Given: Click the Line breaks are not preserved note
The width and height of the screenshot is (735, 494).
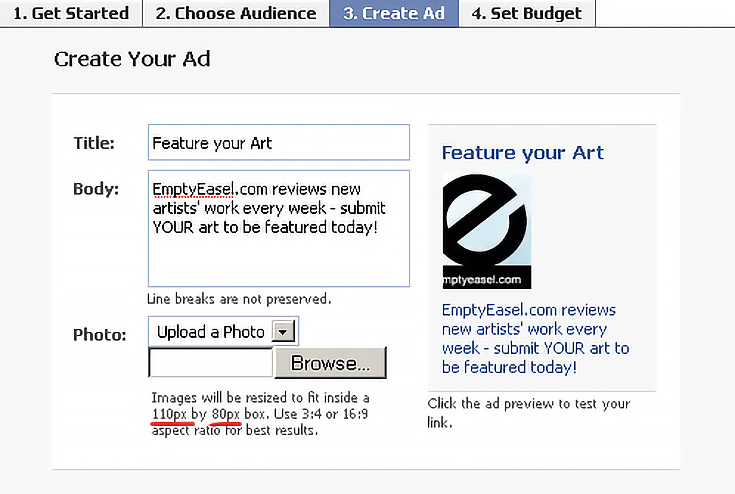Looking at the screenshot, I should pyautogui.click(x=239, y=299).
